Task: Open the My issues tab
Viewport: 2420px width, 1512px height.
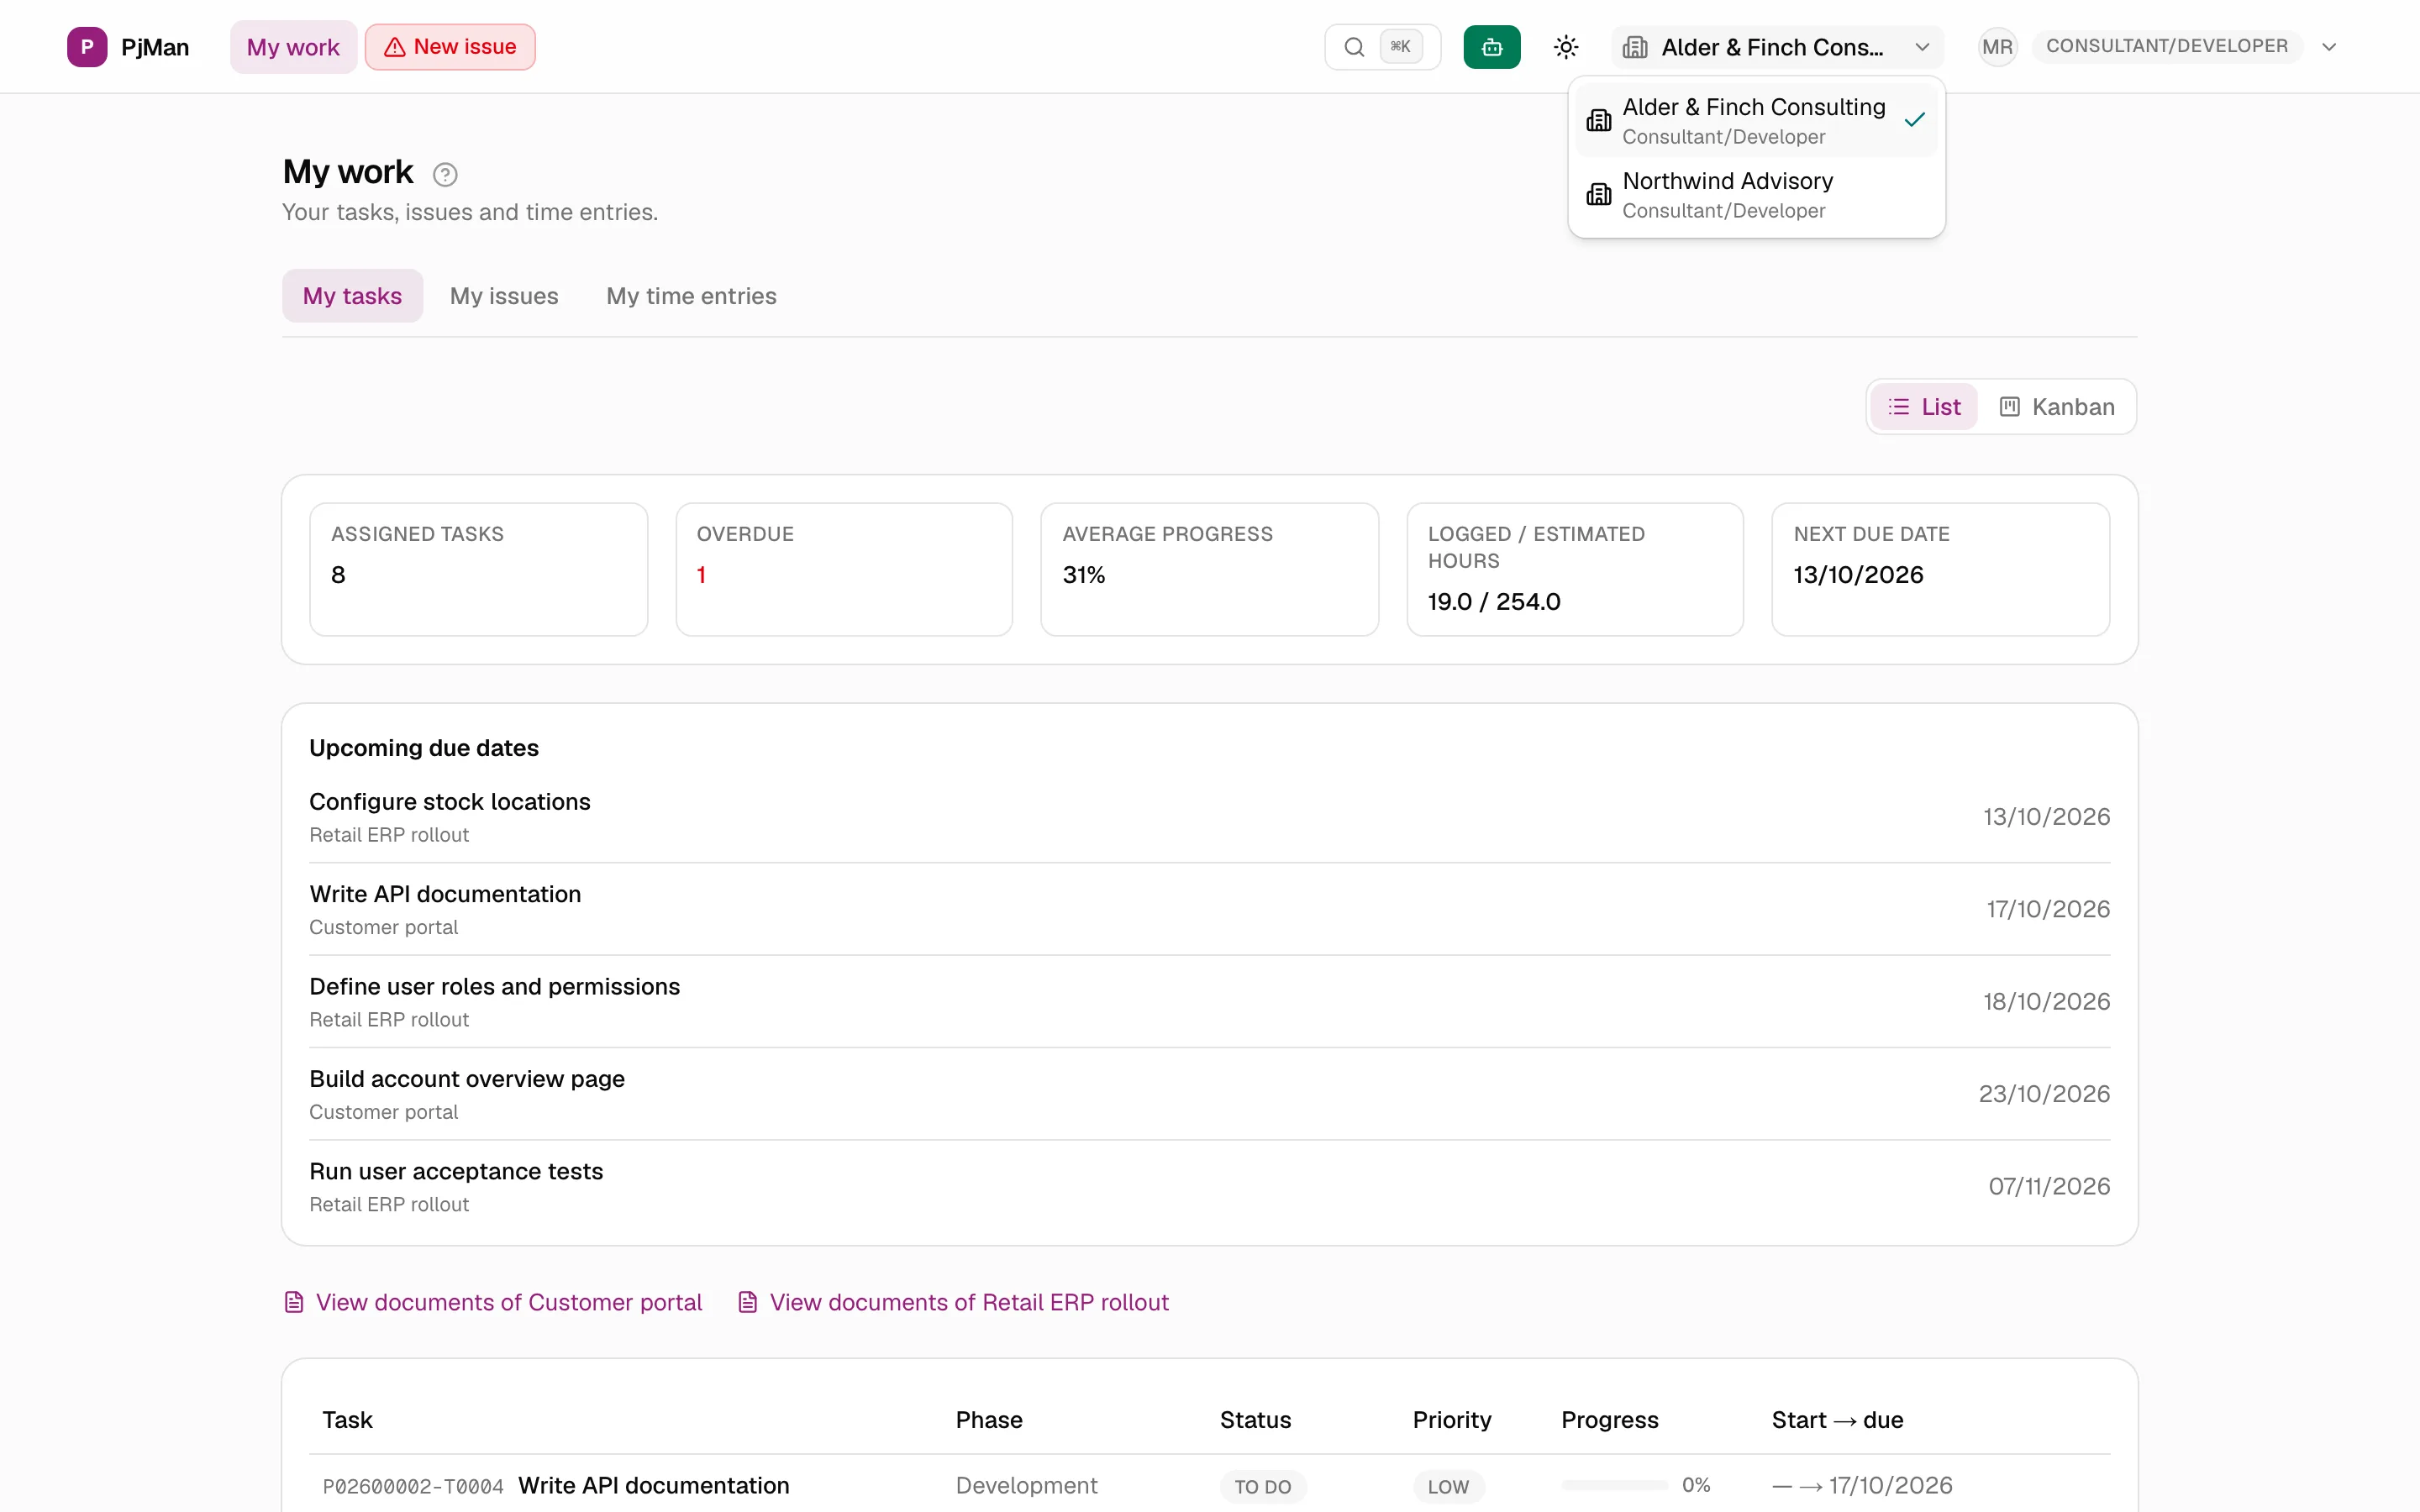Action: [504, 296]
